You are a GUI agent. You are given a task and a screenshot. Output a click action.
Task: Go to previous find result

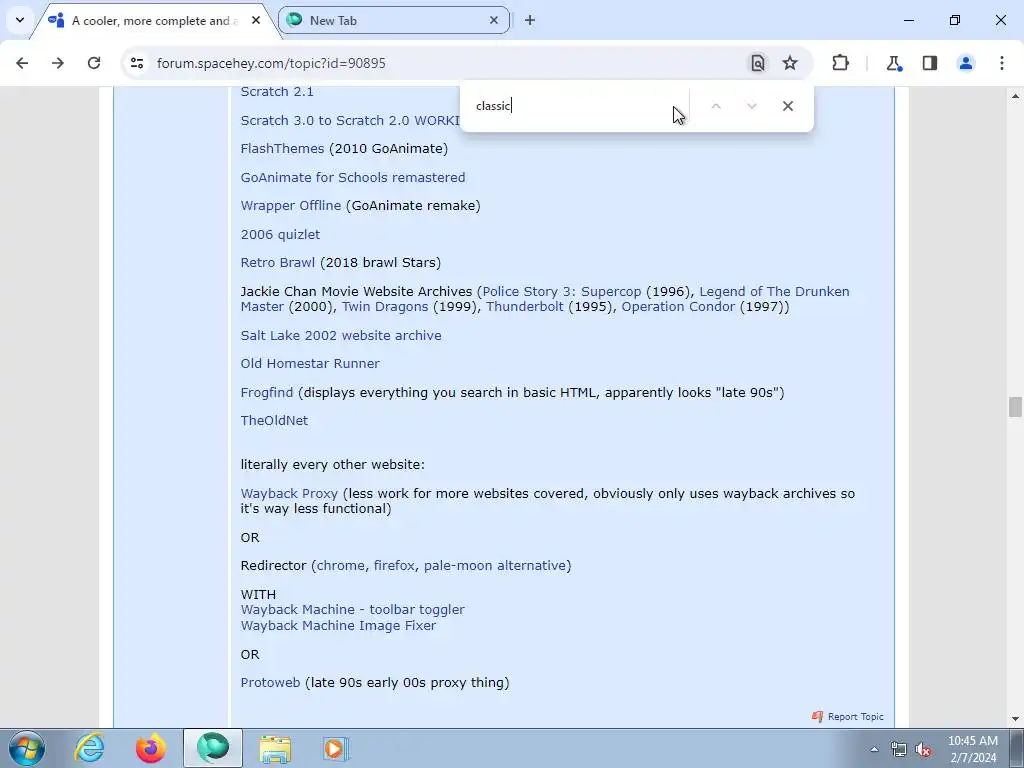click(x=716, y=106)
